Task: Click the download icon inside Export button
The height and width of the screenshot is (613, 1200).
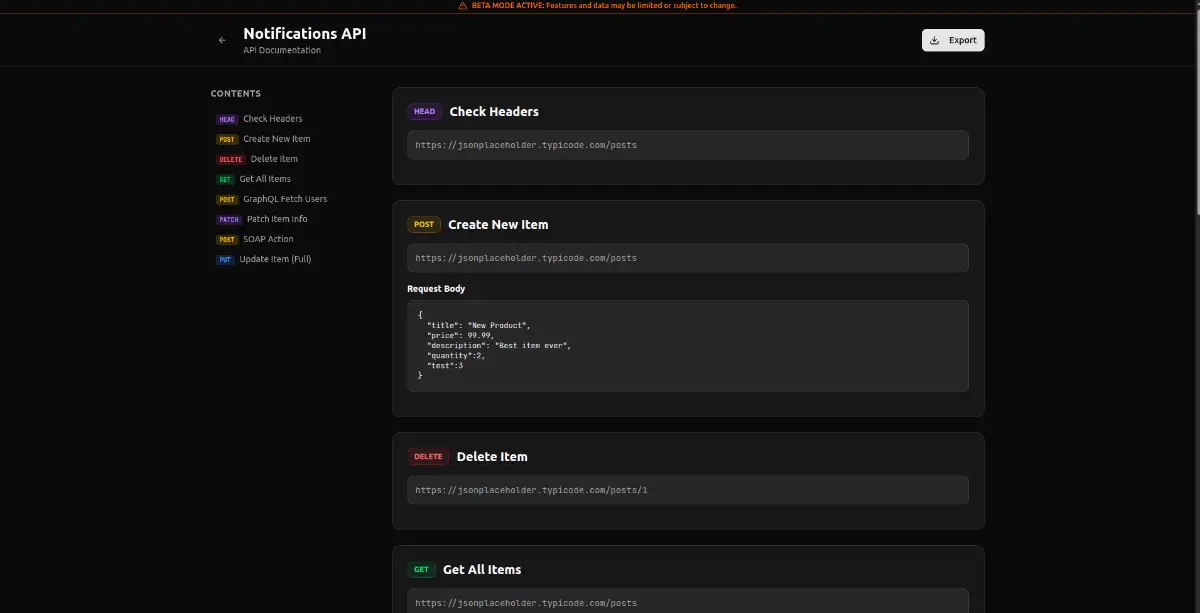Action: pyautogui.click(x=935, y=40)
